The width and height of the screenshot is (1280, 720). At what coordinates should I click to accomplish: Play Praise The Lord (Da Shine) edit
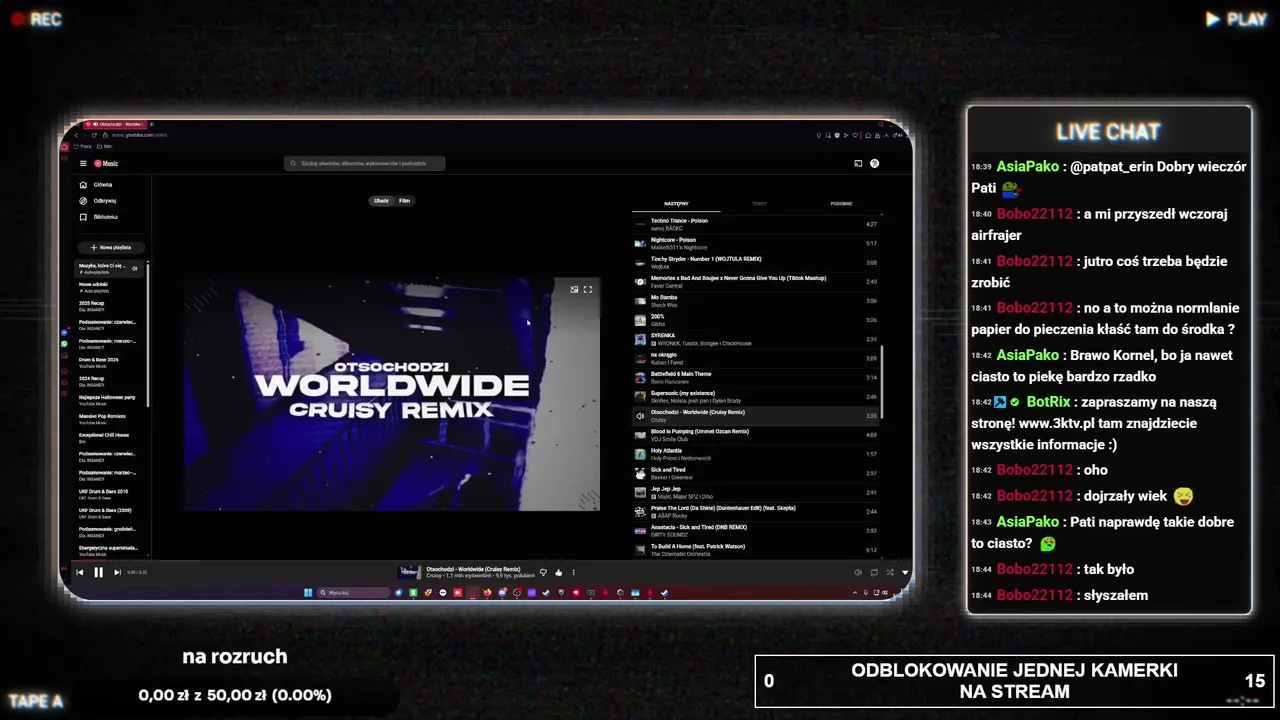pyautogui.click(x=757, y=511)
